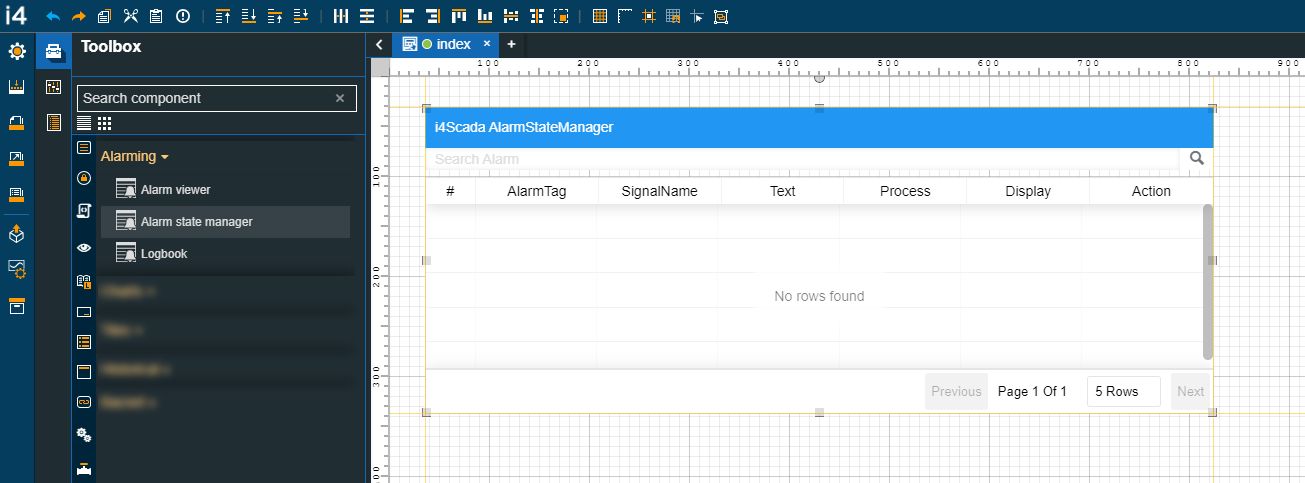Switch the toolbox to list view

84,123
